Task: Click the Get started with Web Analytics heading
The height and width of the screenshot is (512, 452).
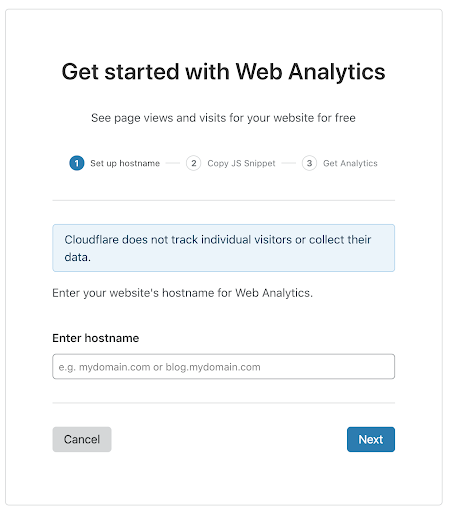Action: pyautogui.click(x=224, y=72)
